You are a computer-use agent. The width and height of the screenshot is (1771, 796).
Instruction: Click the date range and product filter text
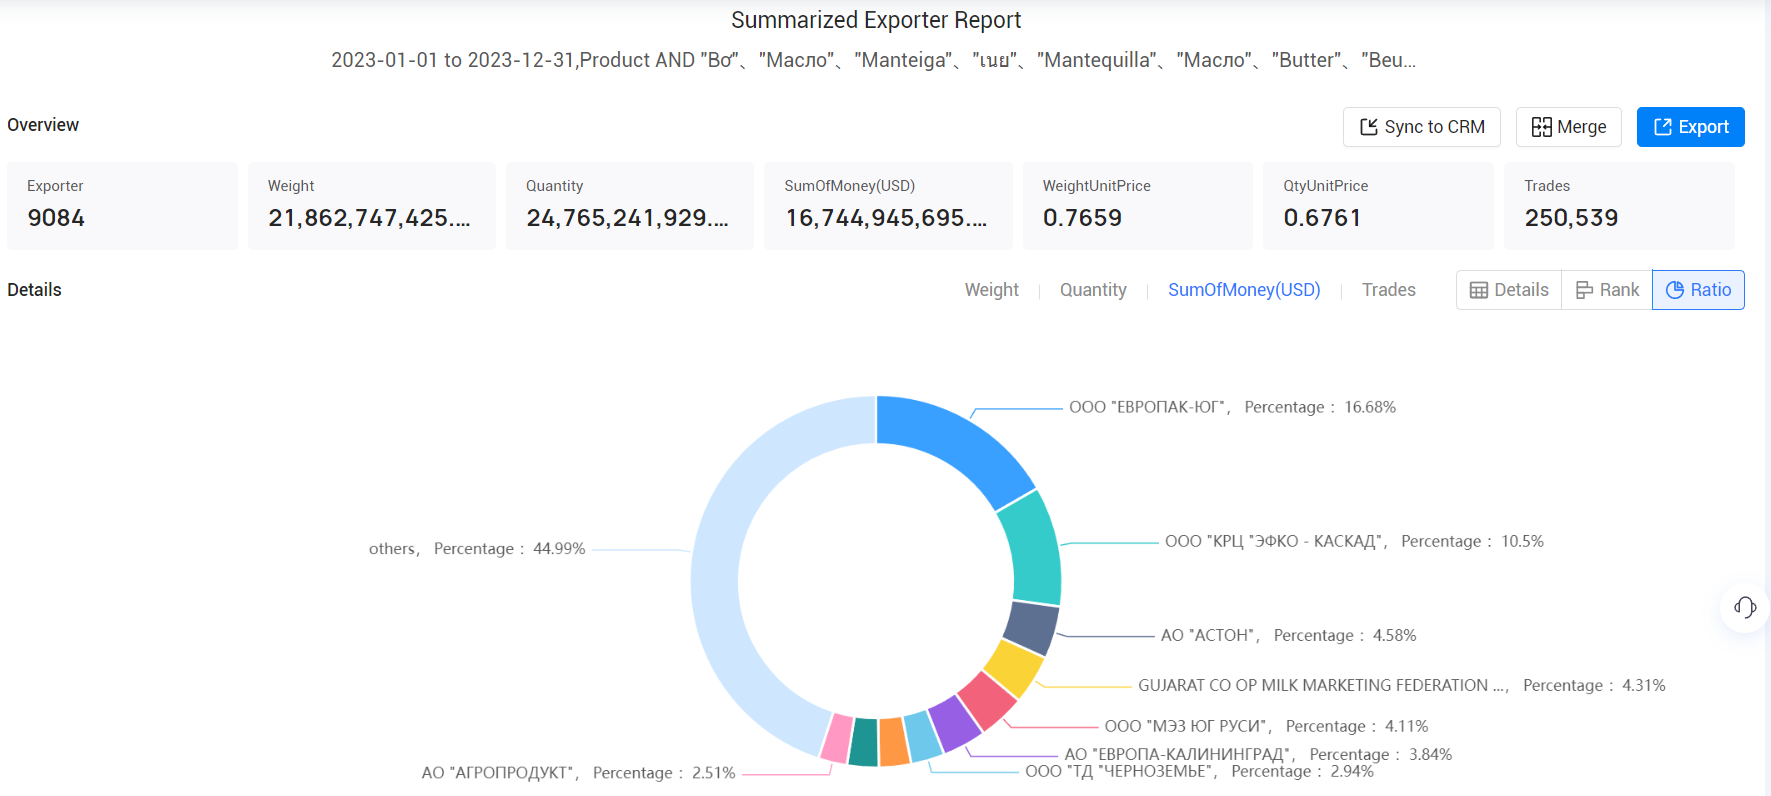pos(873,60)
